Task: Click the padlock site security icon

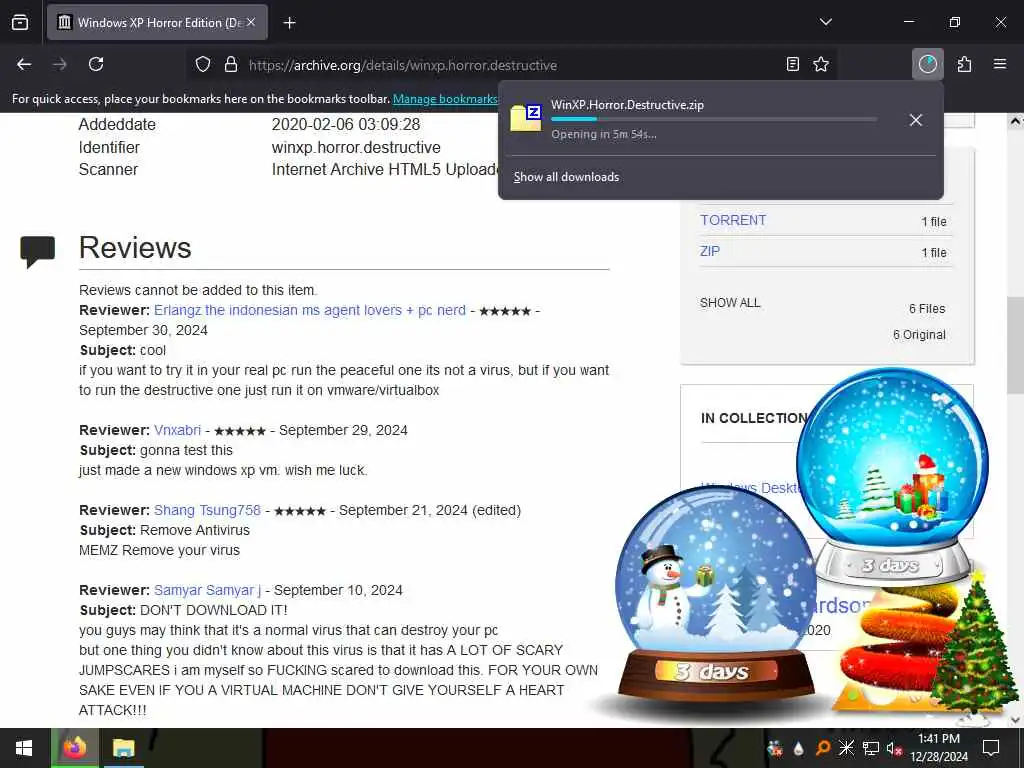Action: point(231,65)
